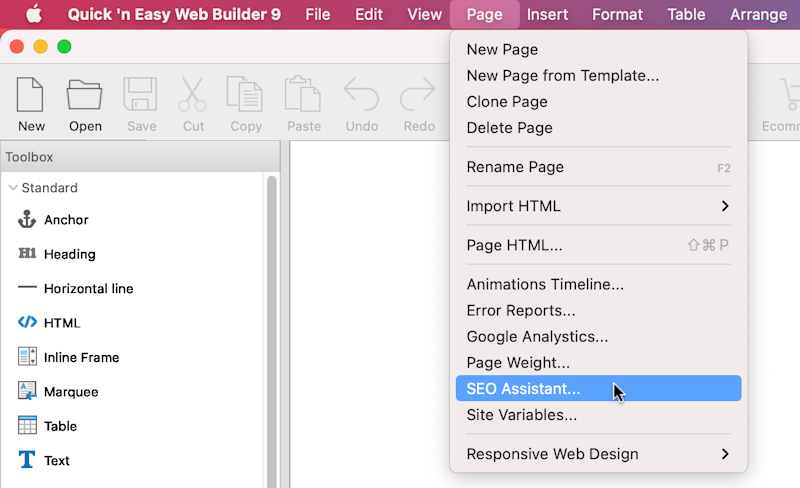Open Google Analytics settings
Screen dimensions: 800x488
click(x=537, y=337)
